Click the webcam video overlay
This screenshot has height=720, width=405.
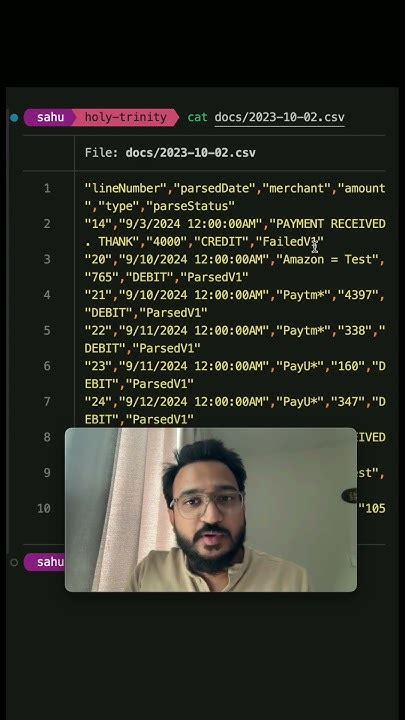pyautogui.click(x=211, y=510)
